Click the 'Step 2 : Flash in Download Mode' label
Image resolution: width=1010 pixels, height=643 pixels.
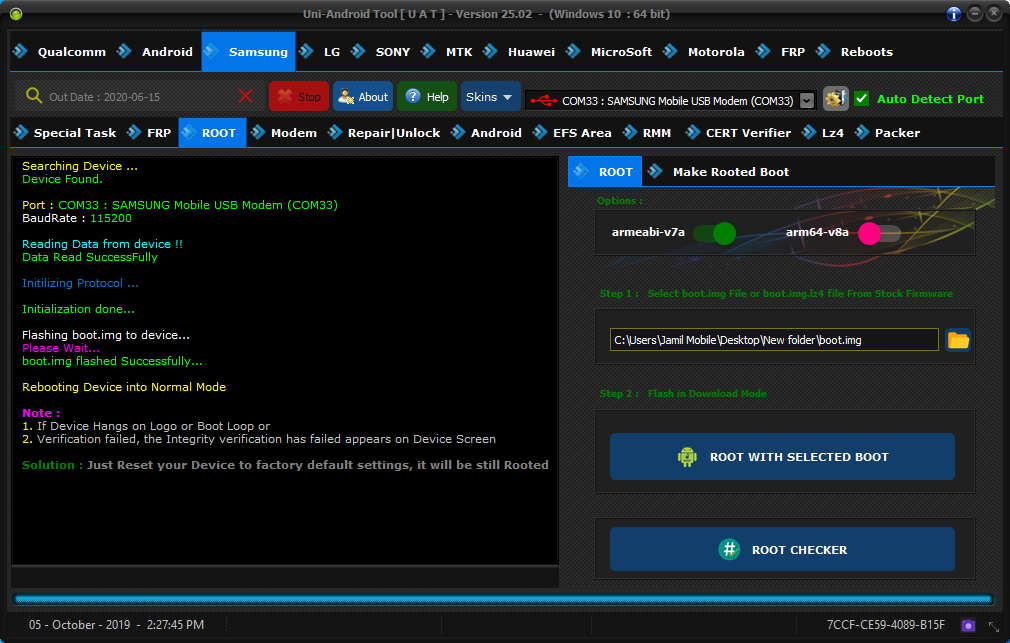pos(683,394)
